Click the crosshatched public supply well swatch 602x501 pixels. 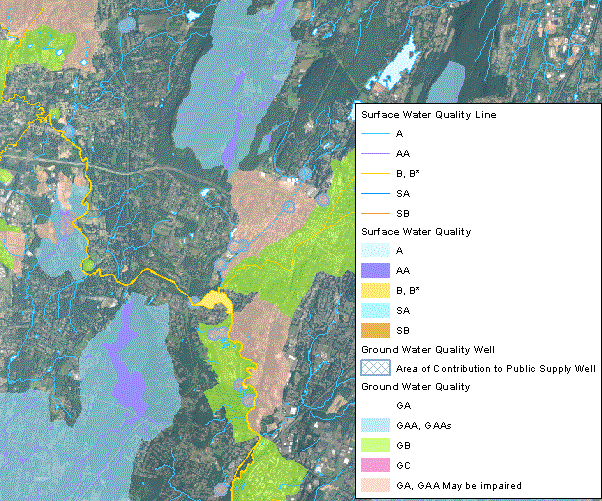(x=375, y=367)
